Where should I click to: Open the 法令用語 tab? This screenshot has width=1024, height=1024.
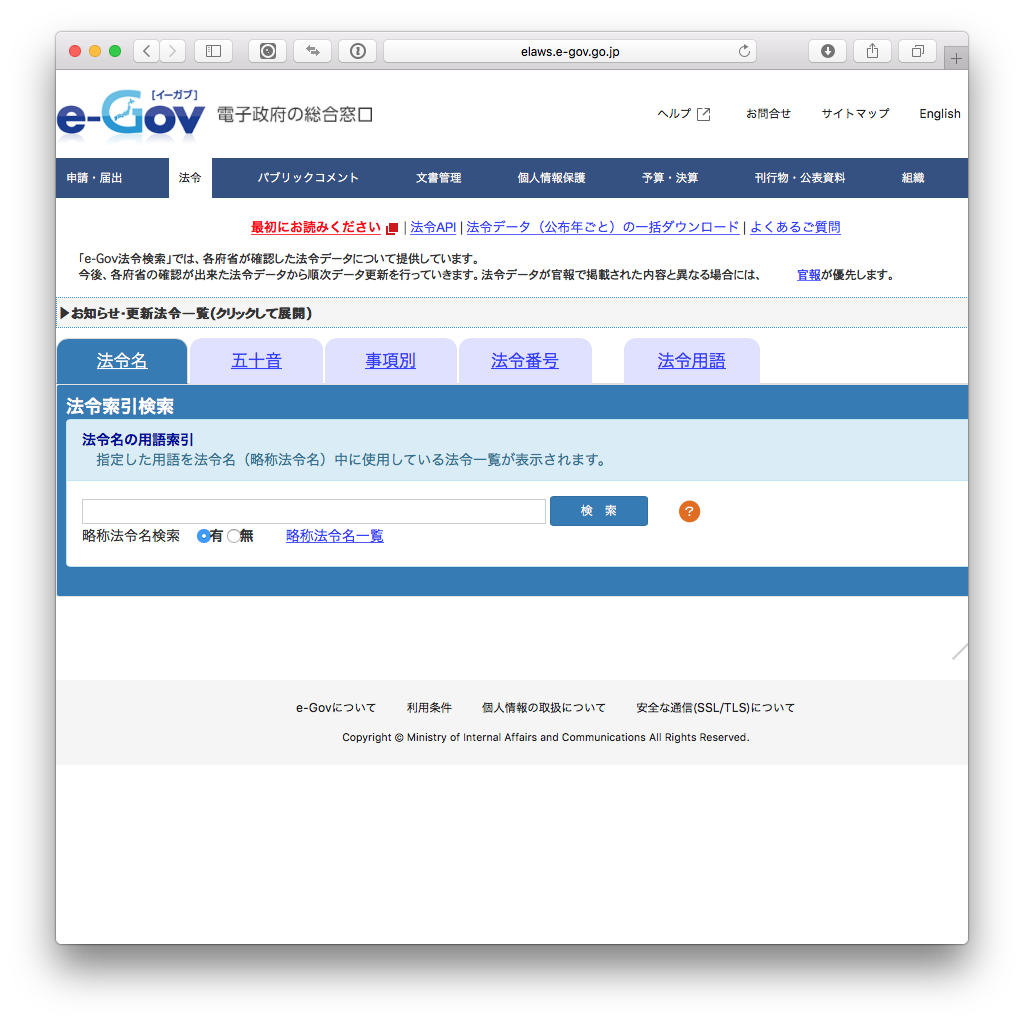click(691, 361)
